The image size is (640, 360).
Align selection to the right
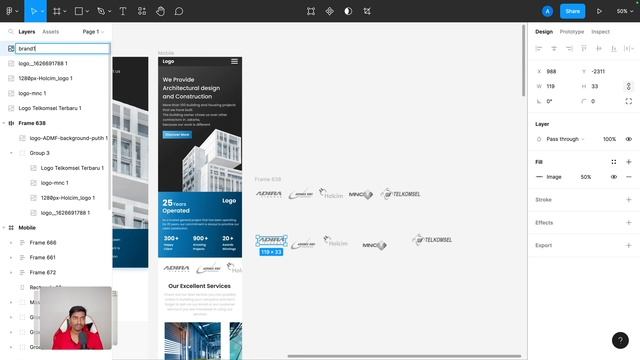pos(569,49)
